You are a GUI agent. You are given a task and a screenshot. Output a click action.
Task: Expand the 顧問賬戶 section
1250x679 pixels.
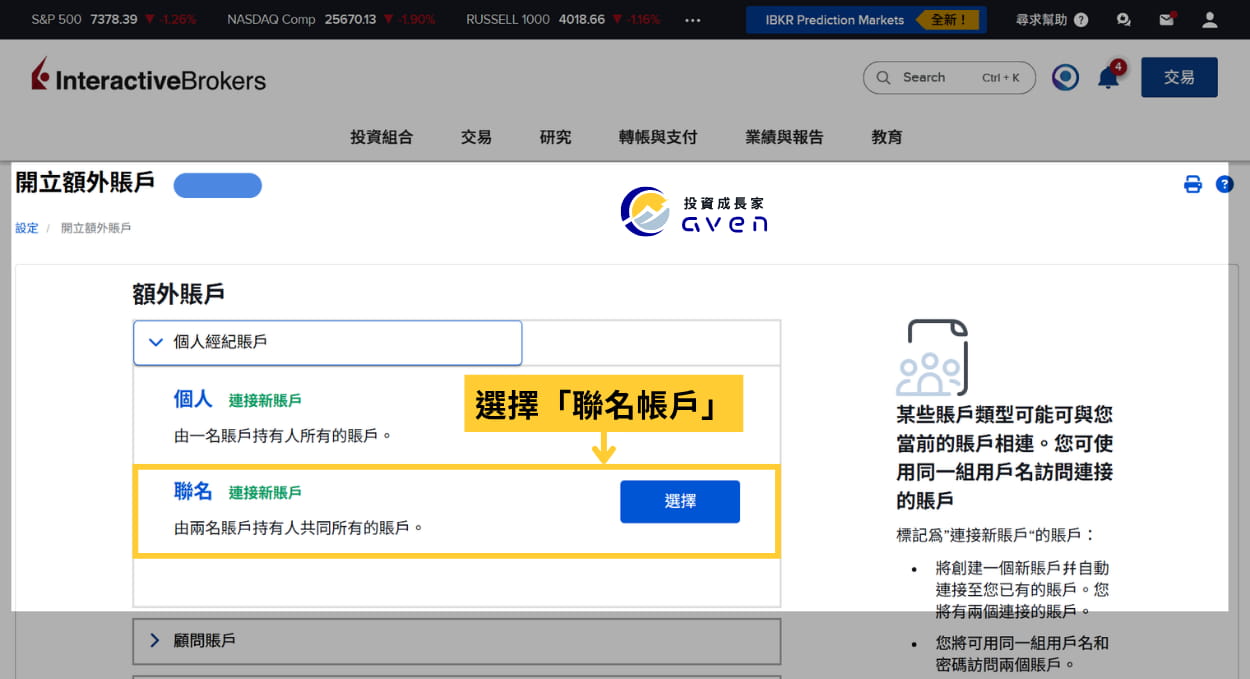[456, 641]
